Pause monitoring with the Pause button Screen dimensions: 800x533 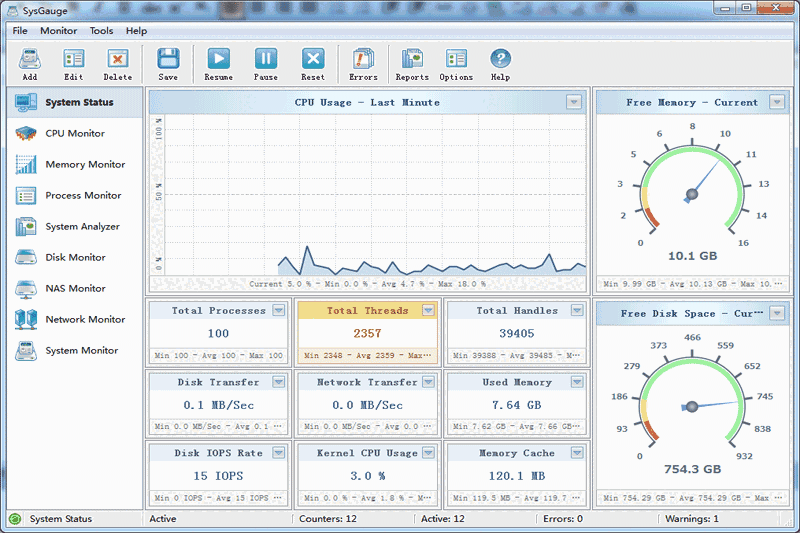[x=266, y=60]
